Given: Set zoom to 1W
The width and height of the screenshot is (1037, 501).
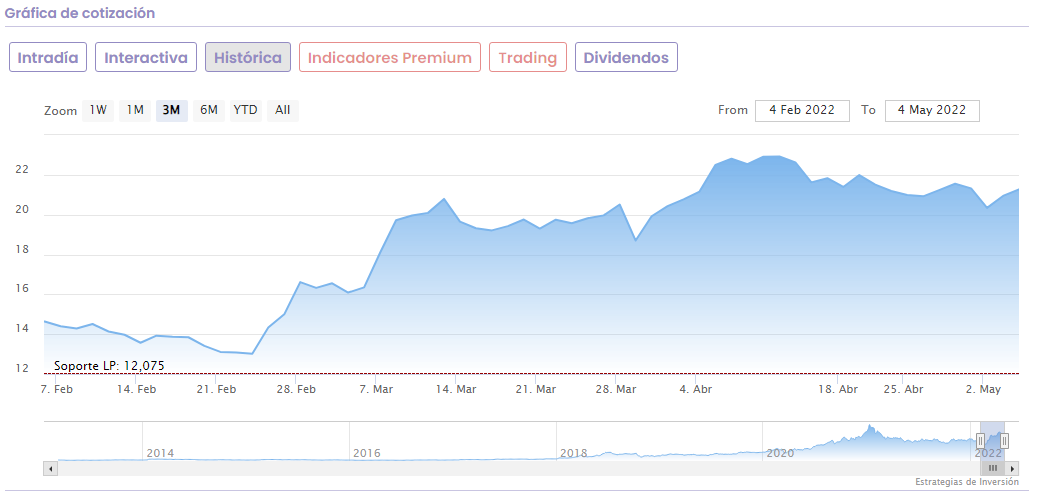Looking at the screenshot, I should [98, 110].
